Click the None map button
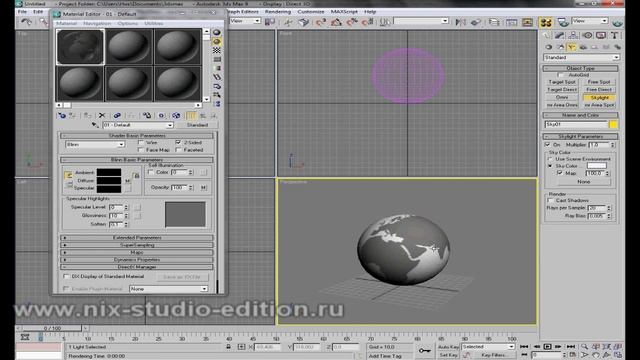 [x=584, y=182]
